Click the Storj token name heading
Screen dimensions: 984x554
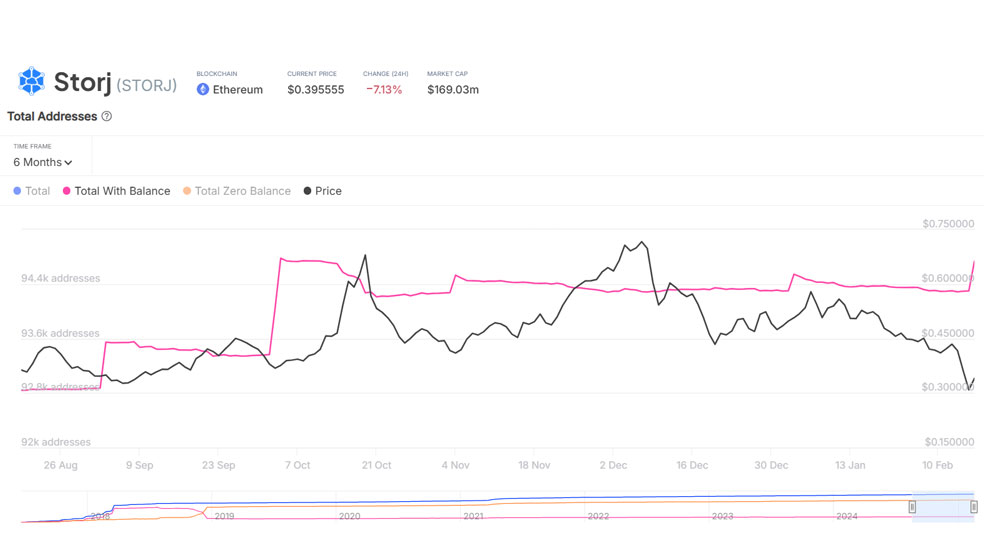82,82
